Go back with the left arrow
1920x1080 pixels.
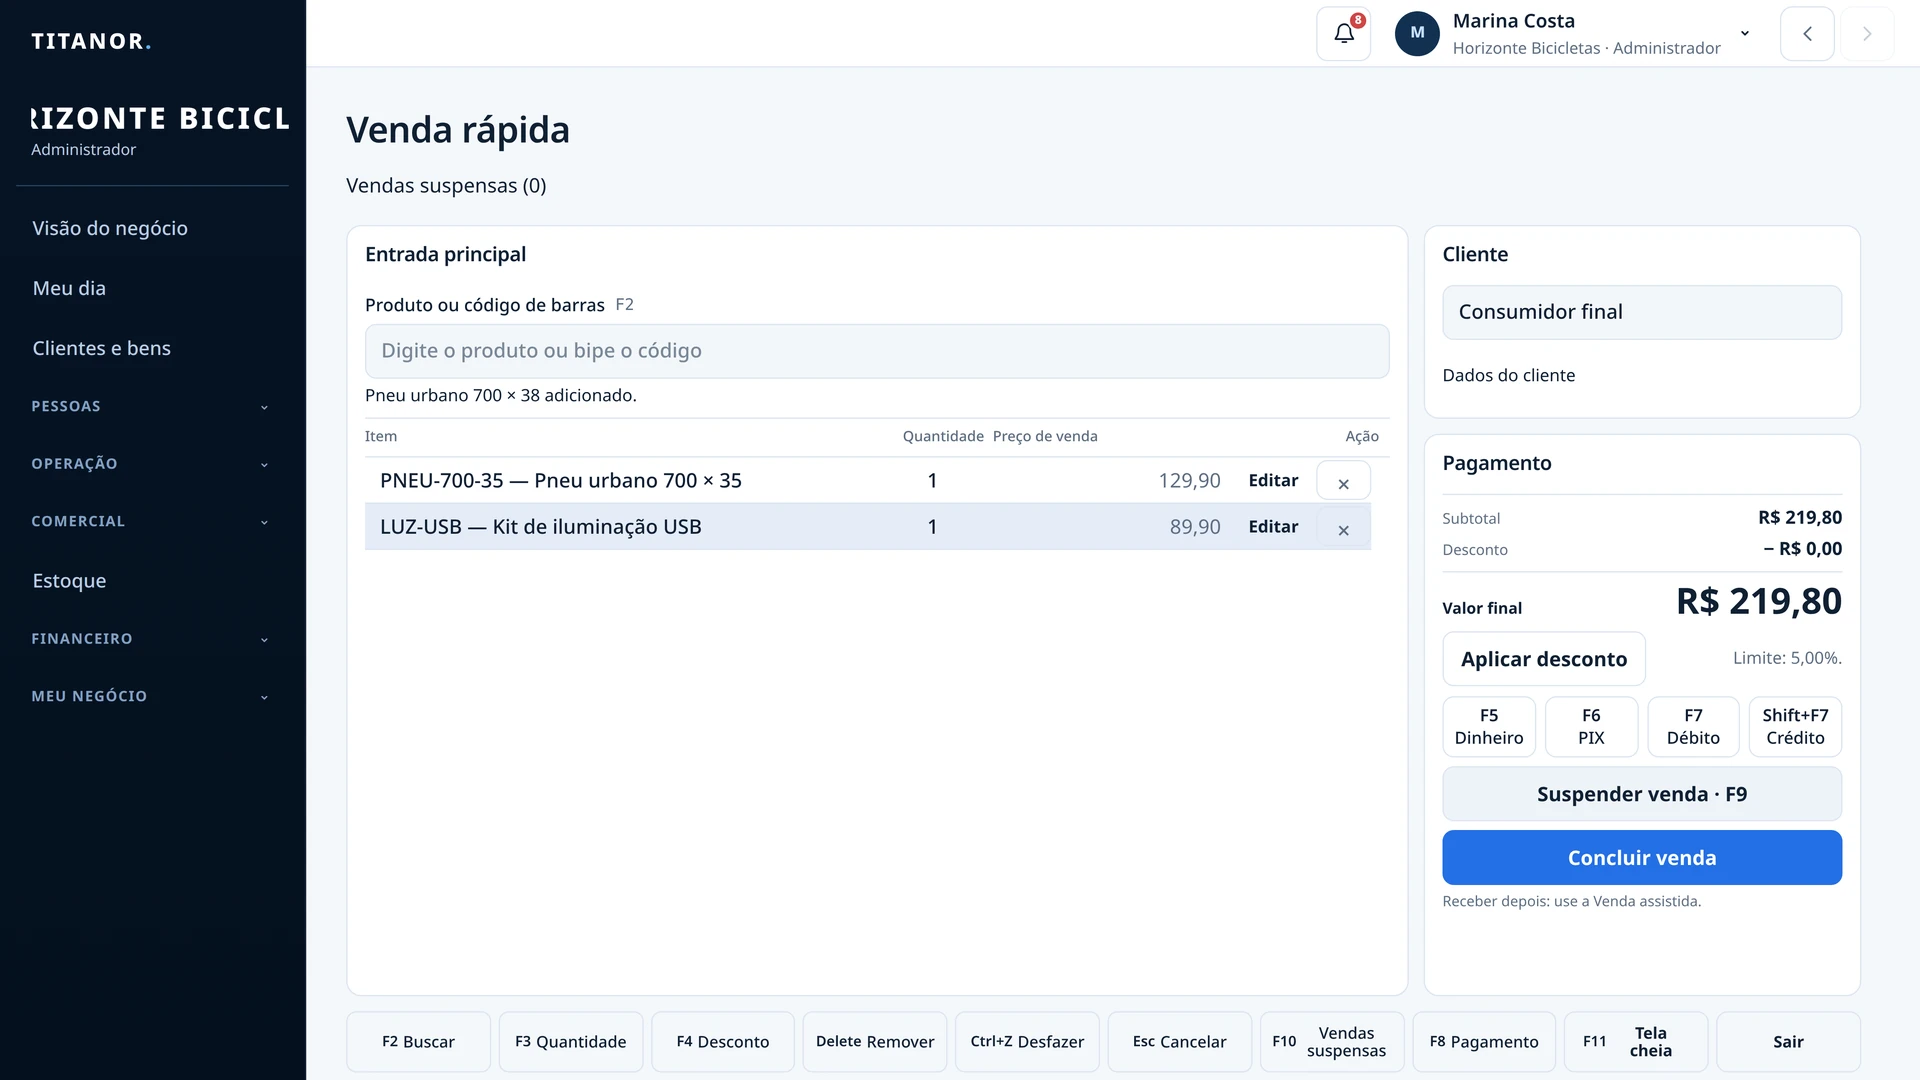[1807, 34]
